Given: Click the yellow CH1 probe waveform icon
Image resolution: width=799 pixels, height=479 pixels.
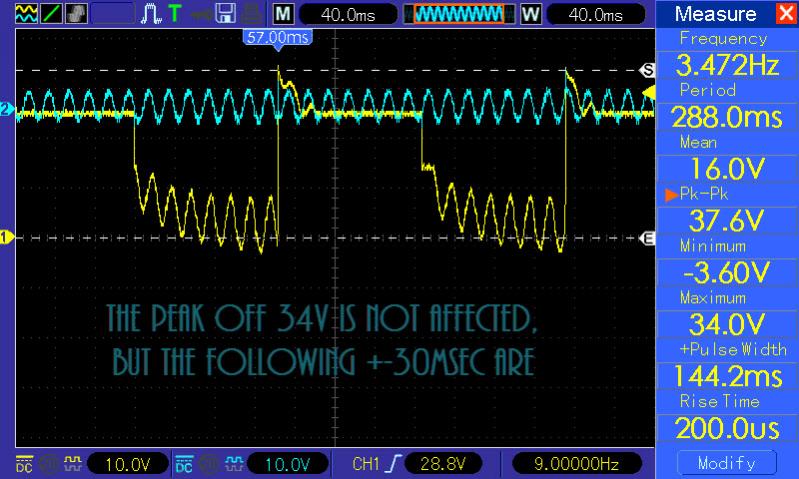Looking at the screenshot, I should pos(72,464).
